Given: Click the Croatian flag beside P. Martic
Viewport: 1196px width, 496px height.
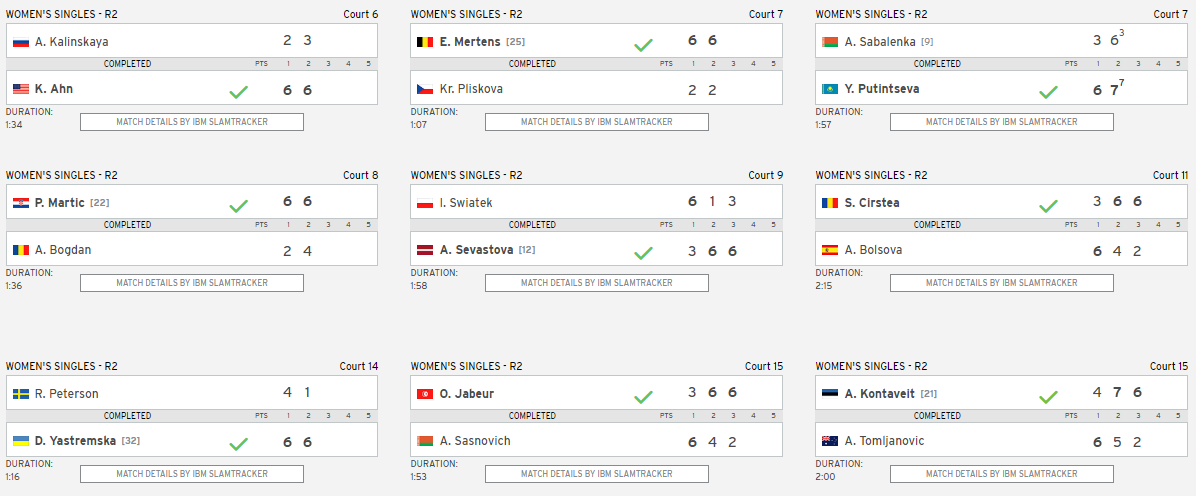Looking at the screenshot, I should [x=21, y=203].
